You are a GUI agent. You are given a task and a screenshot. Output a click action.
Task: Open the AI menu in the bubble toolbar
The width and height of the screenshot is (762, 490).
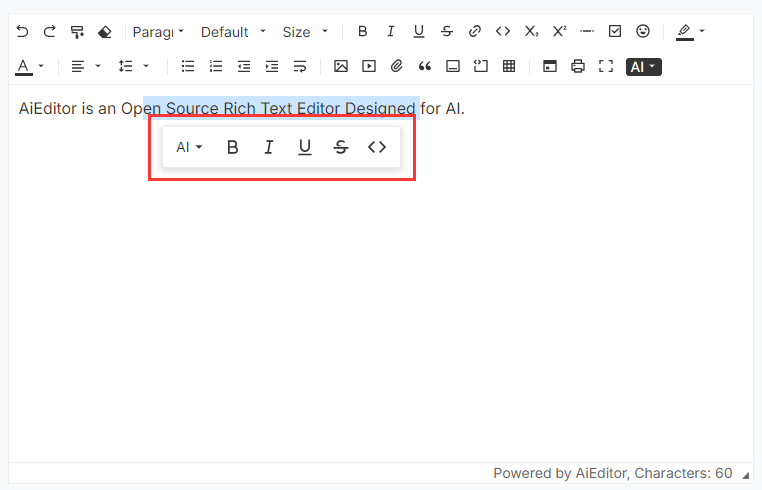coord(190,147)
